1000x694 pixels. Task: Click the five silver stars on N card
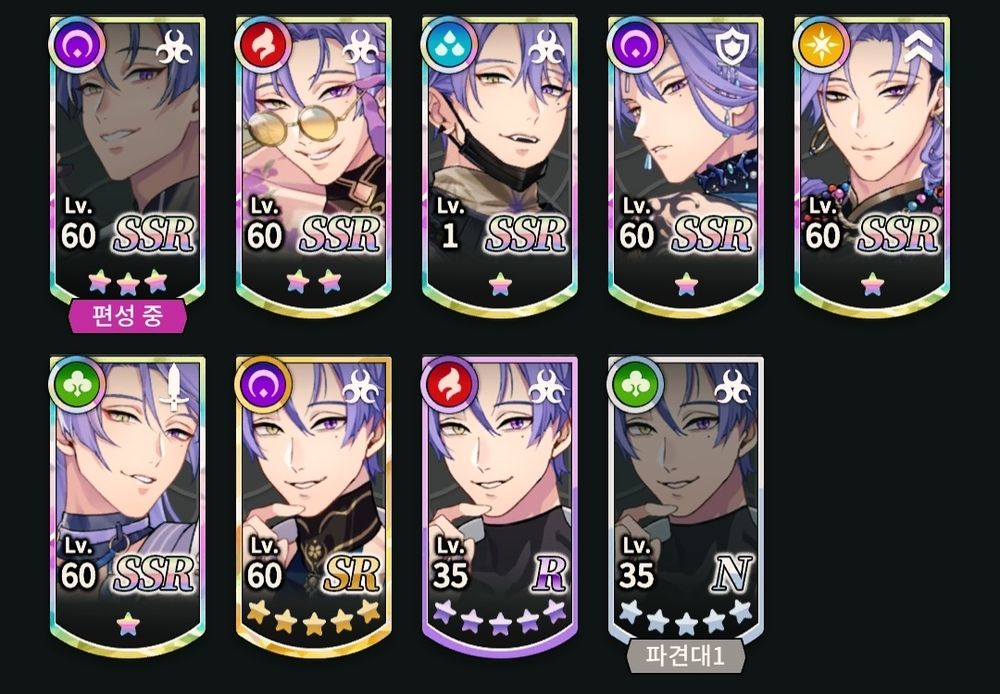click(686, 616)
